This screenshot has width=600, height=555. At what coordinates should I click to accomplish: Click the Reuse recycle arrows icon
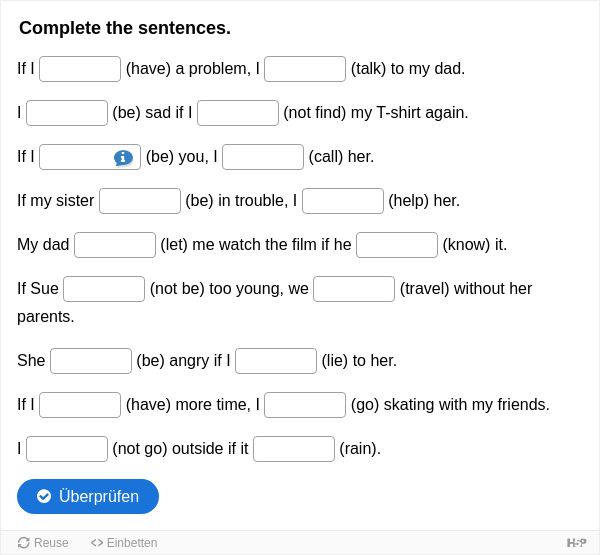coord(24,542)
